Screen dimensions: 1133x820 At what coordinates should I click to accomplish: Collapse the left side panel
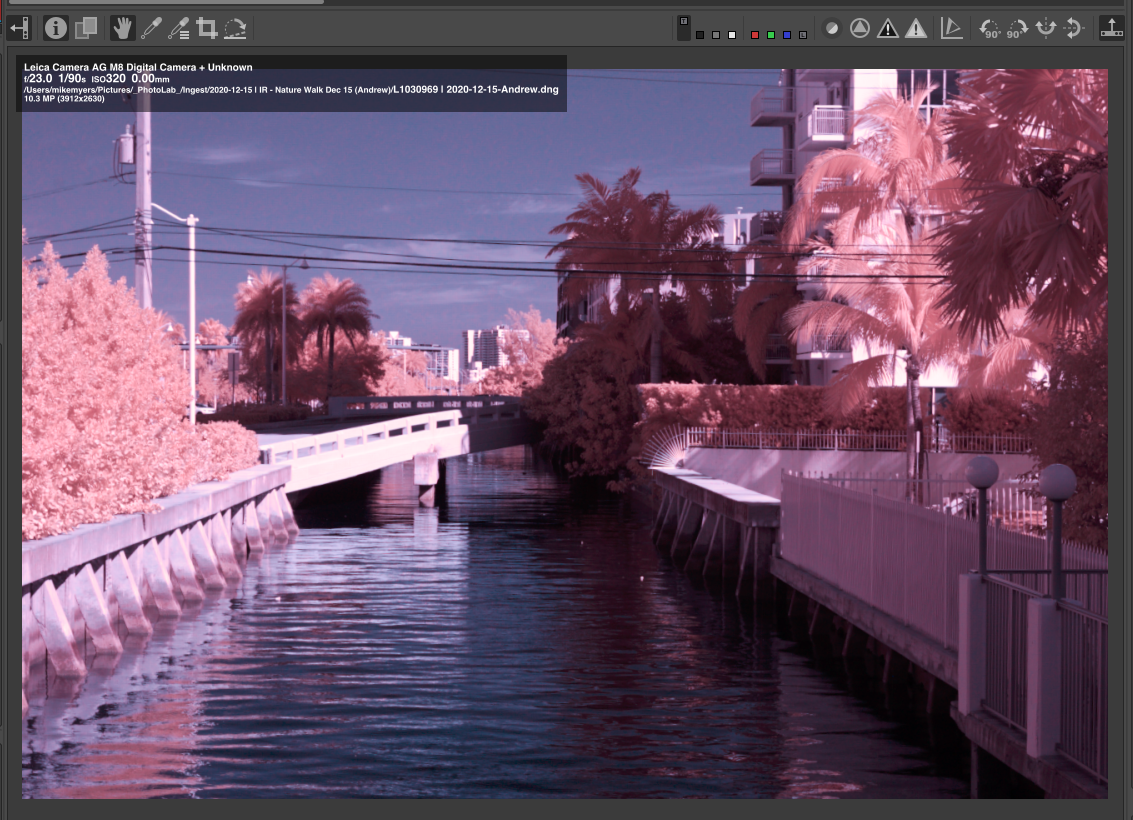click(x=19, y=28)
